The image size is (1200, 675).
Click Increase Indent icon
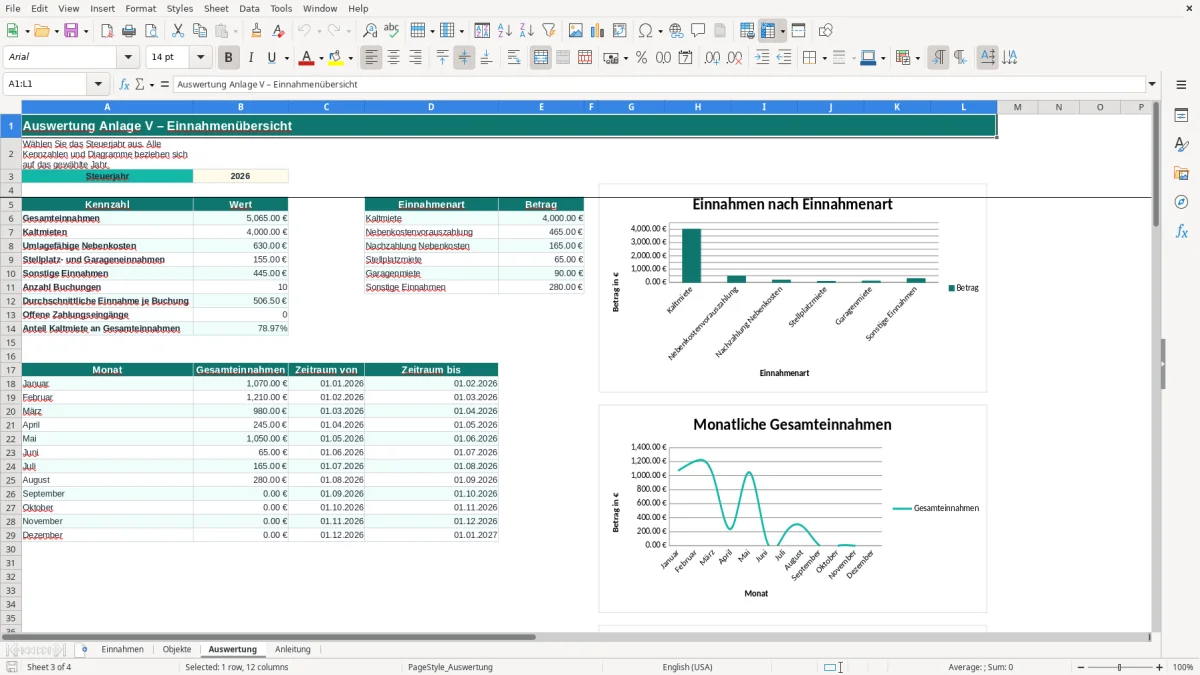762,58
